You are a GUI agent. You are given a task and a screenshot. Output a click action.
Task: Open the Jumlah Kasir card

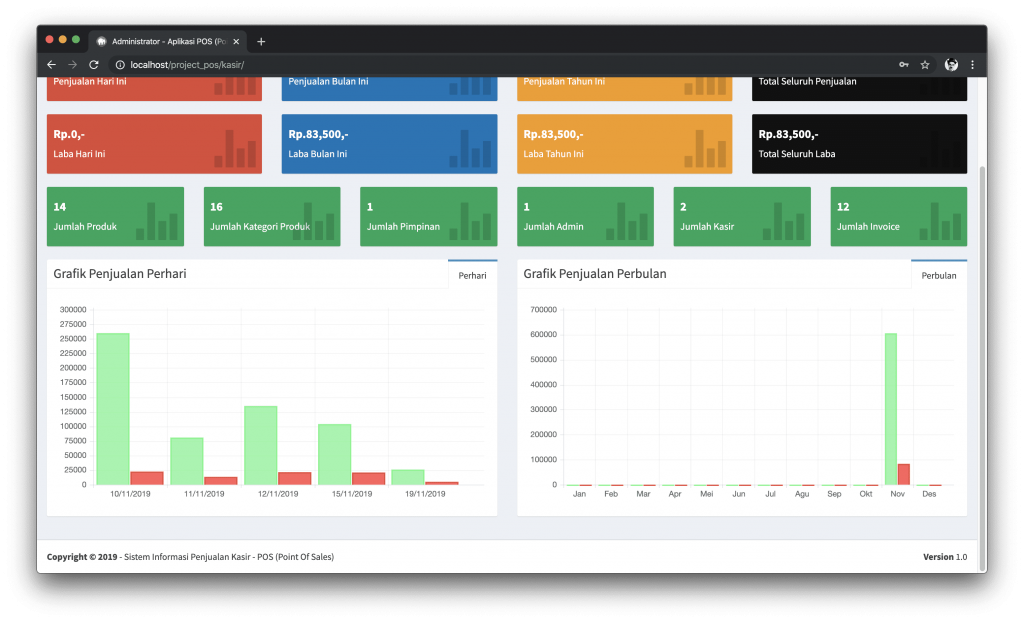tap(741, 216)
